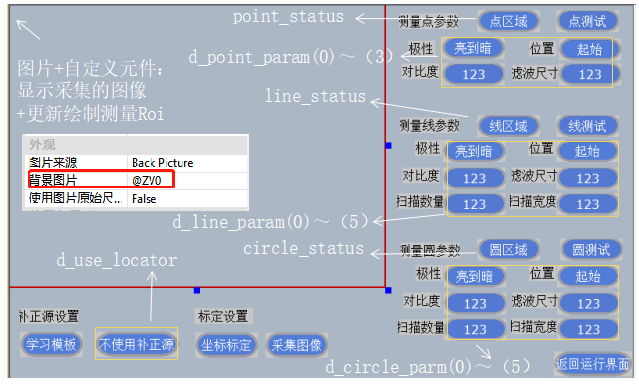Click the 返回运行界面 button
The image size is (639, 388).
click(593, 364)
